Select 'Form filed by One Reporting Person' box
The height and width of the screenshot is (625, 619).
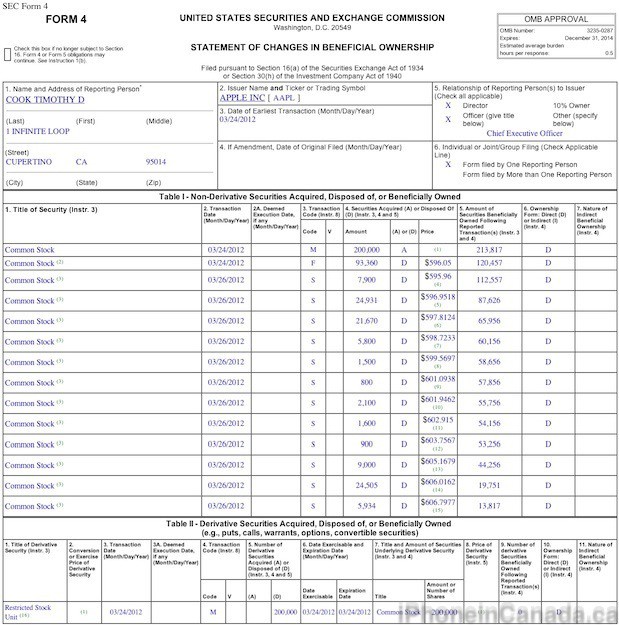tap(447, 164)
